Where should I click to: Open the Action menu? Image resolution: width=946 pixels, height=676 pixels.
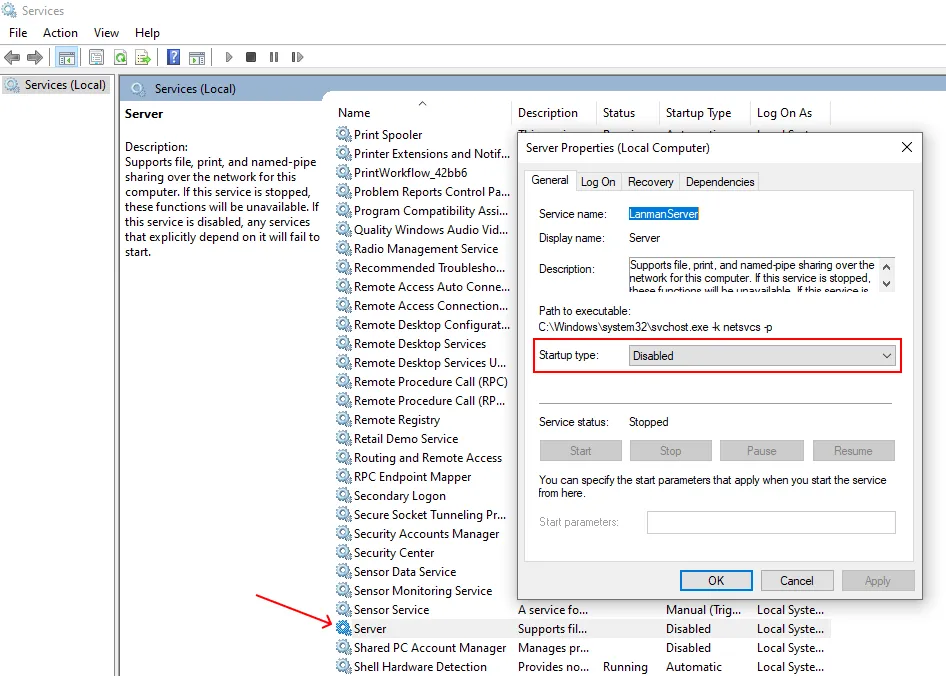[60, 33]
